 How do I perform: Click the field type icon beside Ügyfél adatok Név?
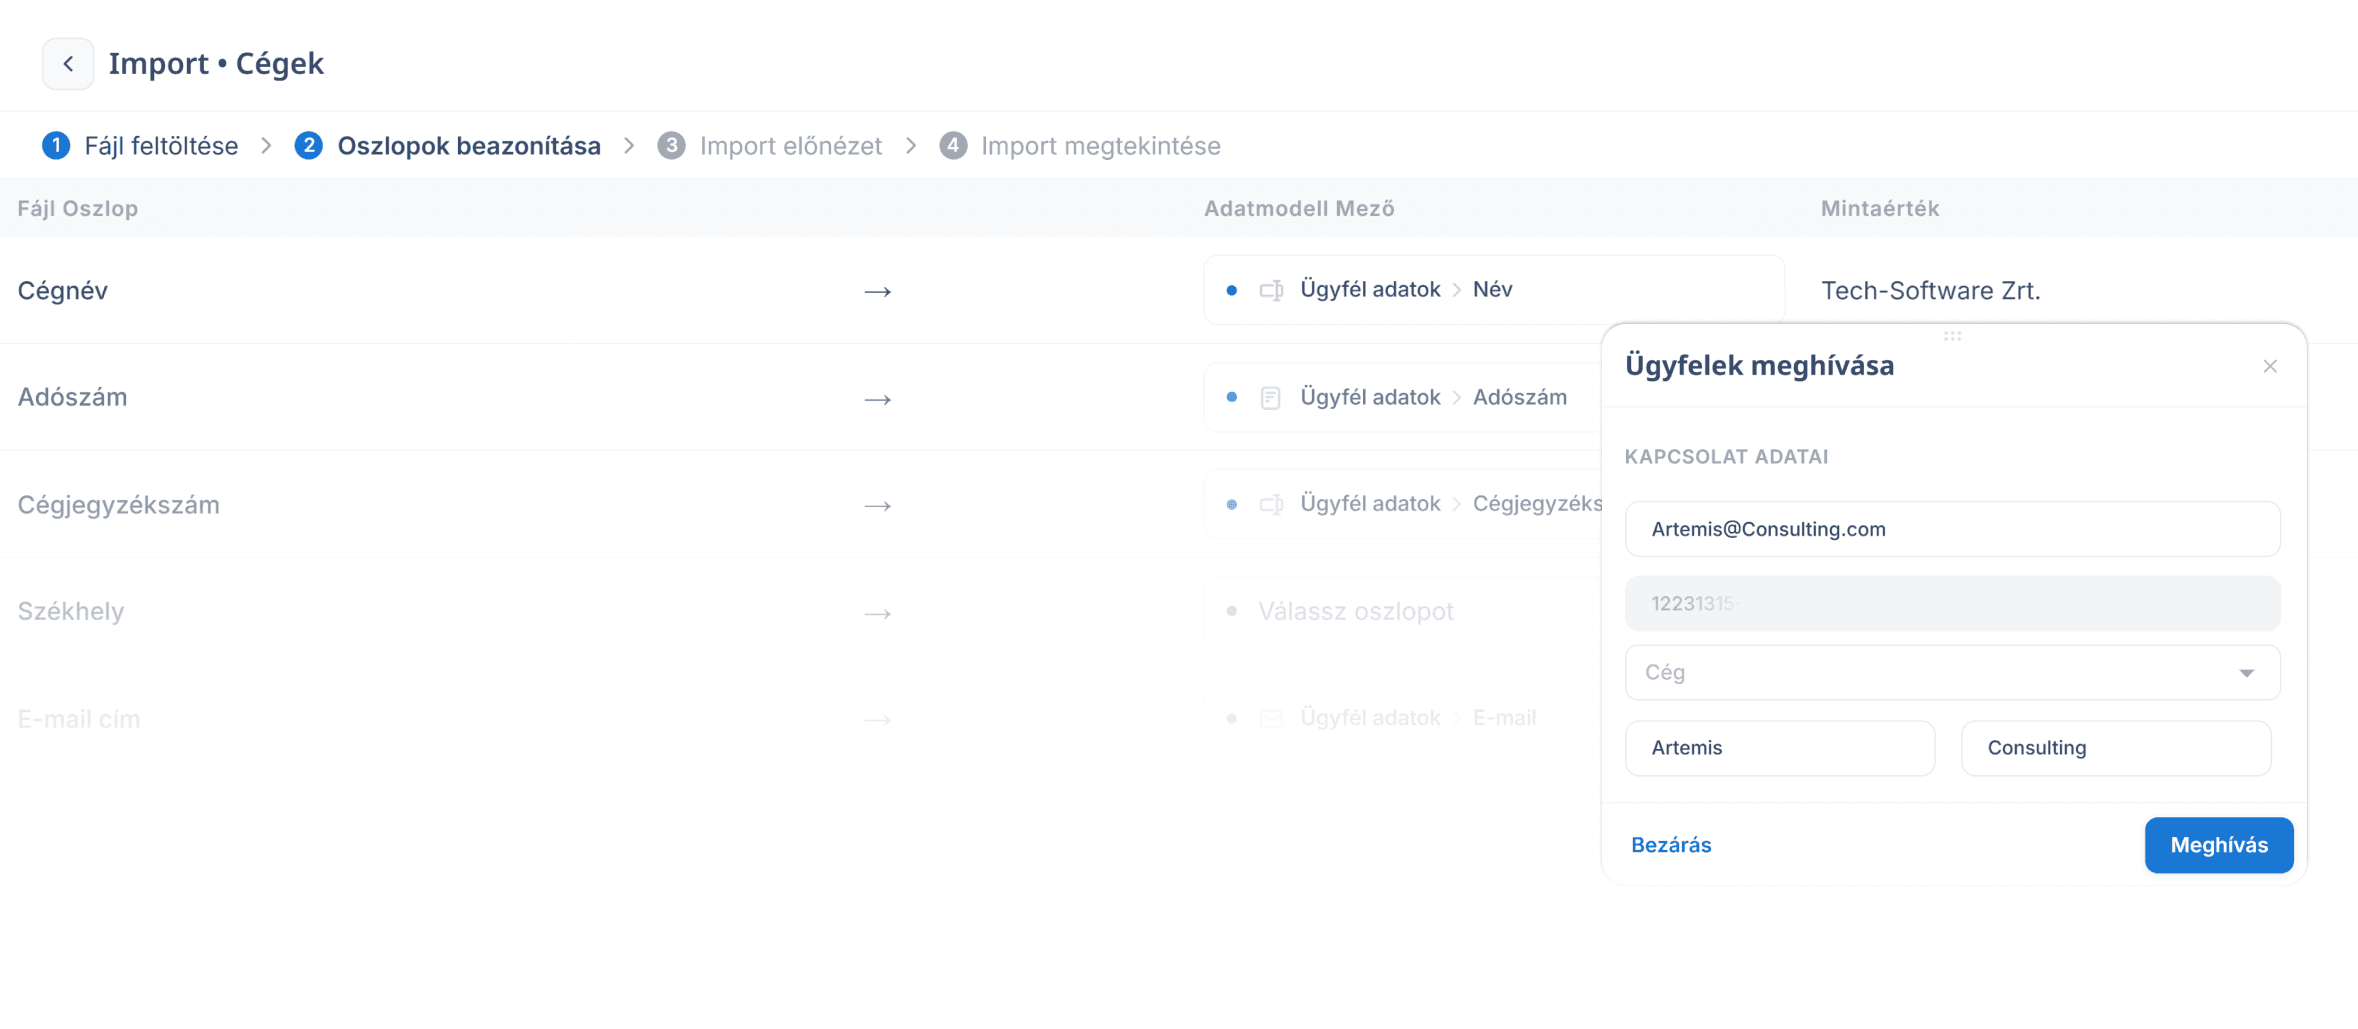click(1271, 290)
